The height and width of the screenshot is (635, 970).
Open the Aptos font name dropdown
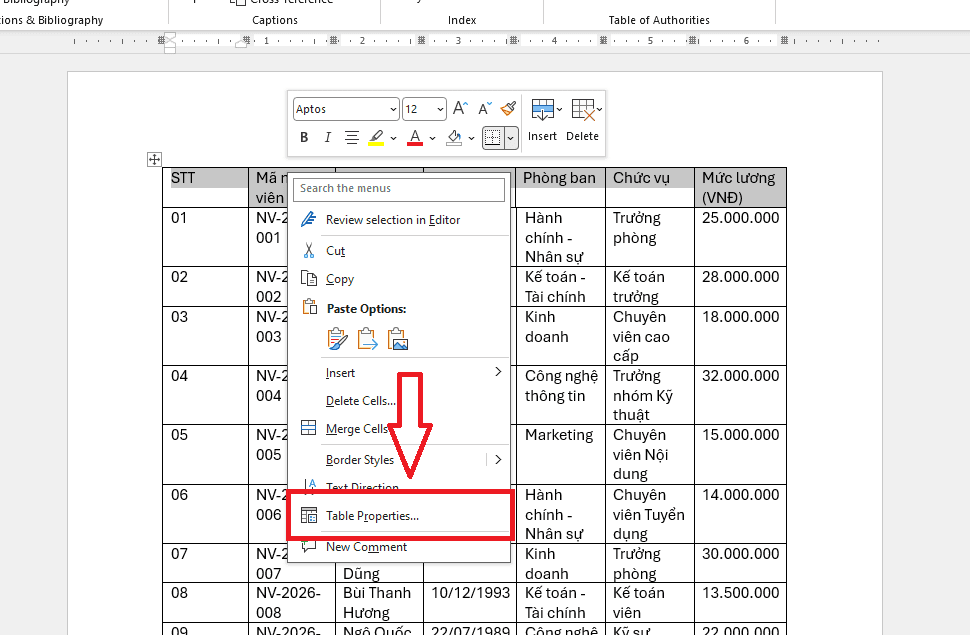(393, 110)
